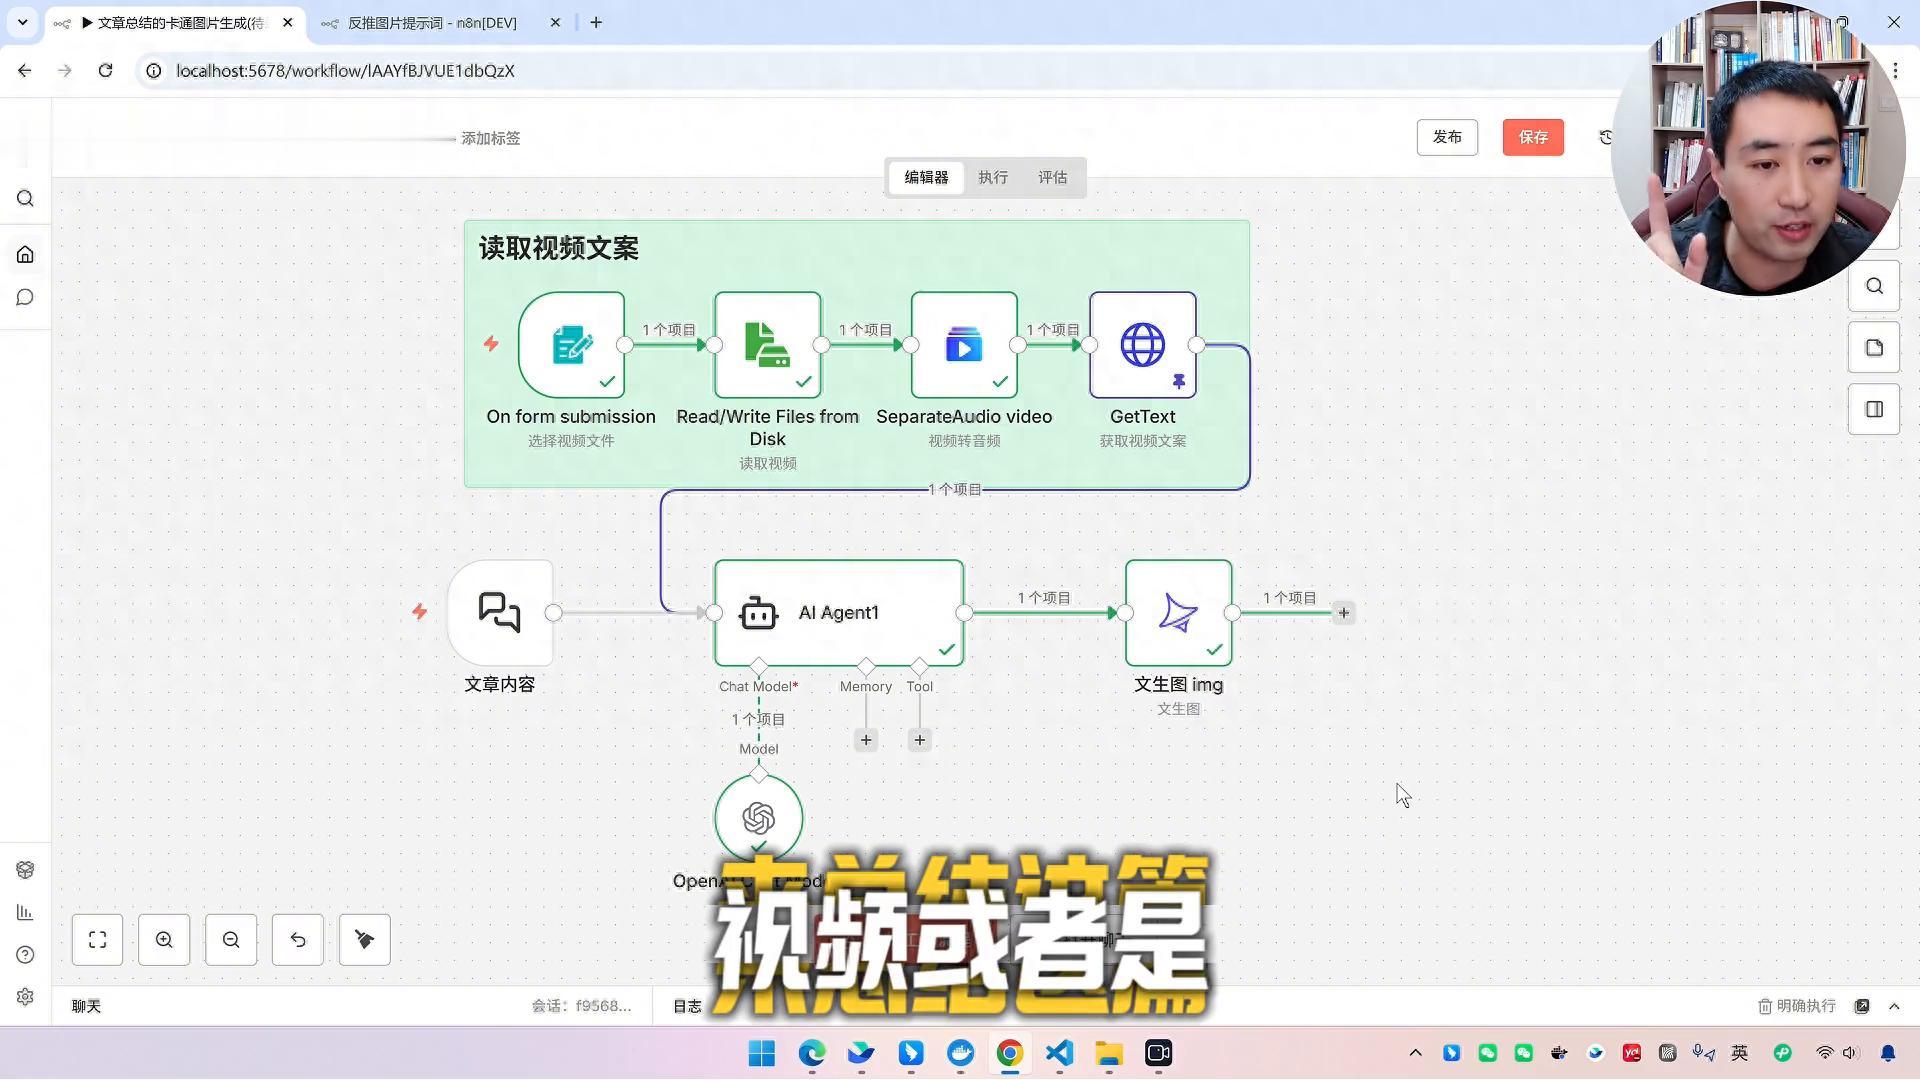The image size is (1920, 1080).
Task: Select the 文生图 img node
Action: point(1178,613)
